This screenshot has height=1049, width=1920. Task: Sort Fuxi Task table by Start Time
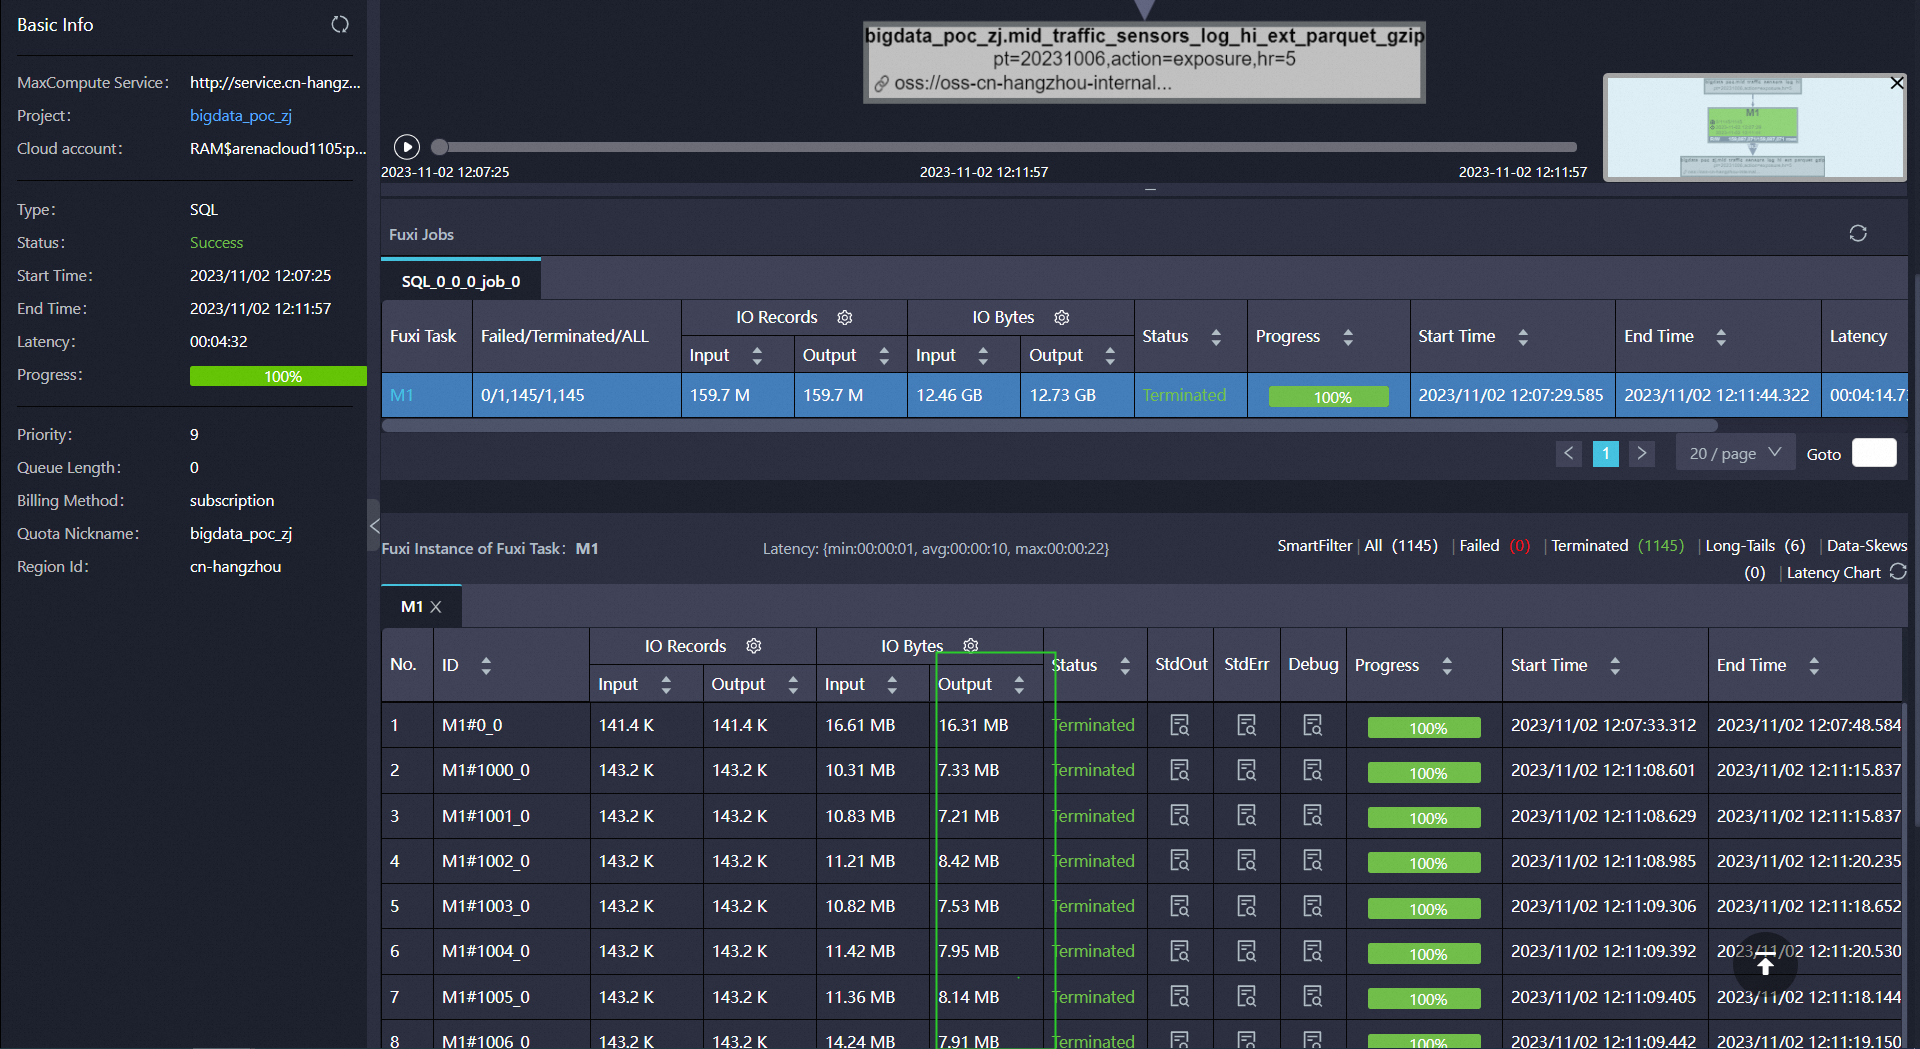click(x=1523, y=337)
